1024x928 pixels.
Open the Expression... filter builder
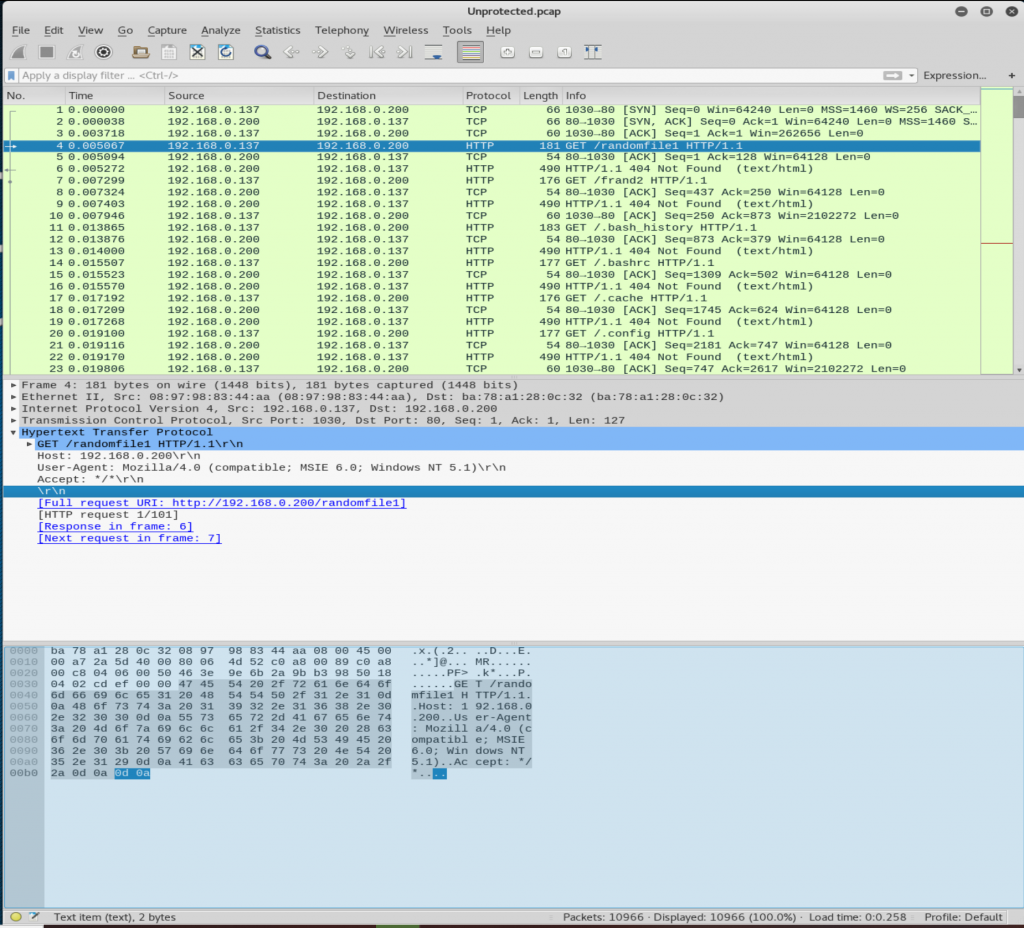click(x=954, y=76)
